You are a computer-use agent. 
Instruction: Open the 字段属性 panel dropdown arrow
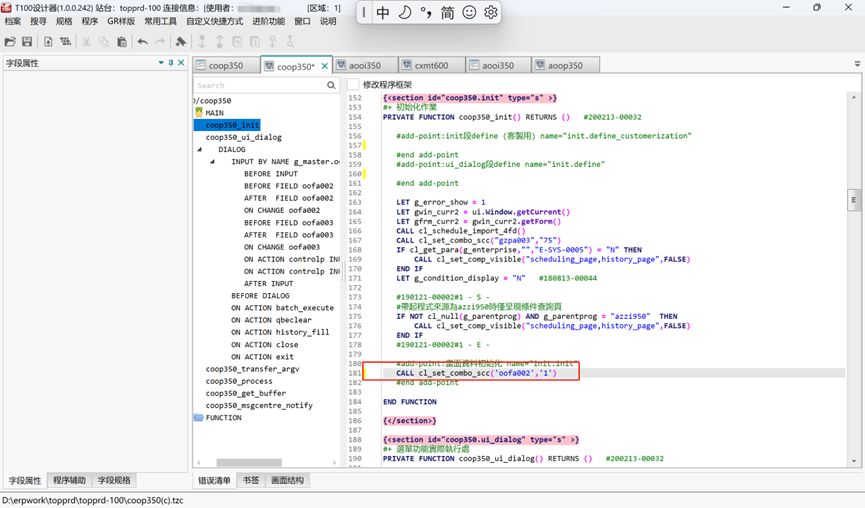pyautogui.click(x=161, y=63)
